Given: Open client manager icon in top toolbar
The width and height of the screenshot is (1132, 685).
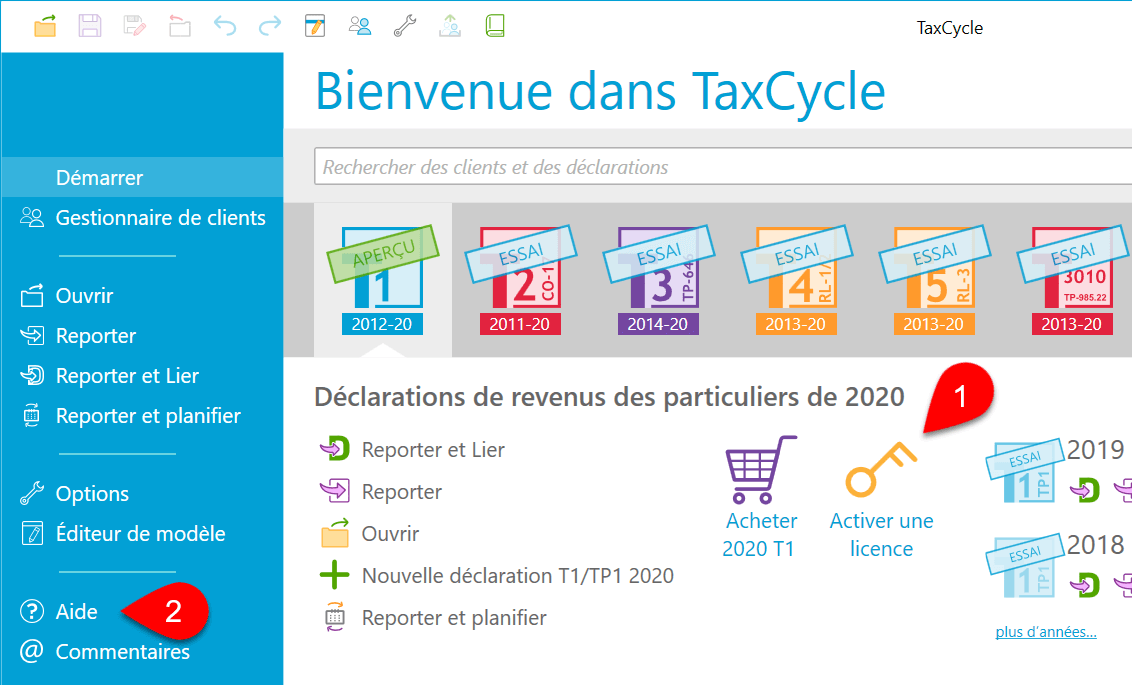Looking at the screenshot, I should point(360,27).
